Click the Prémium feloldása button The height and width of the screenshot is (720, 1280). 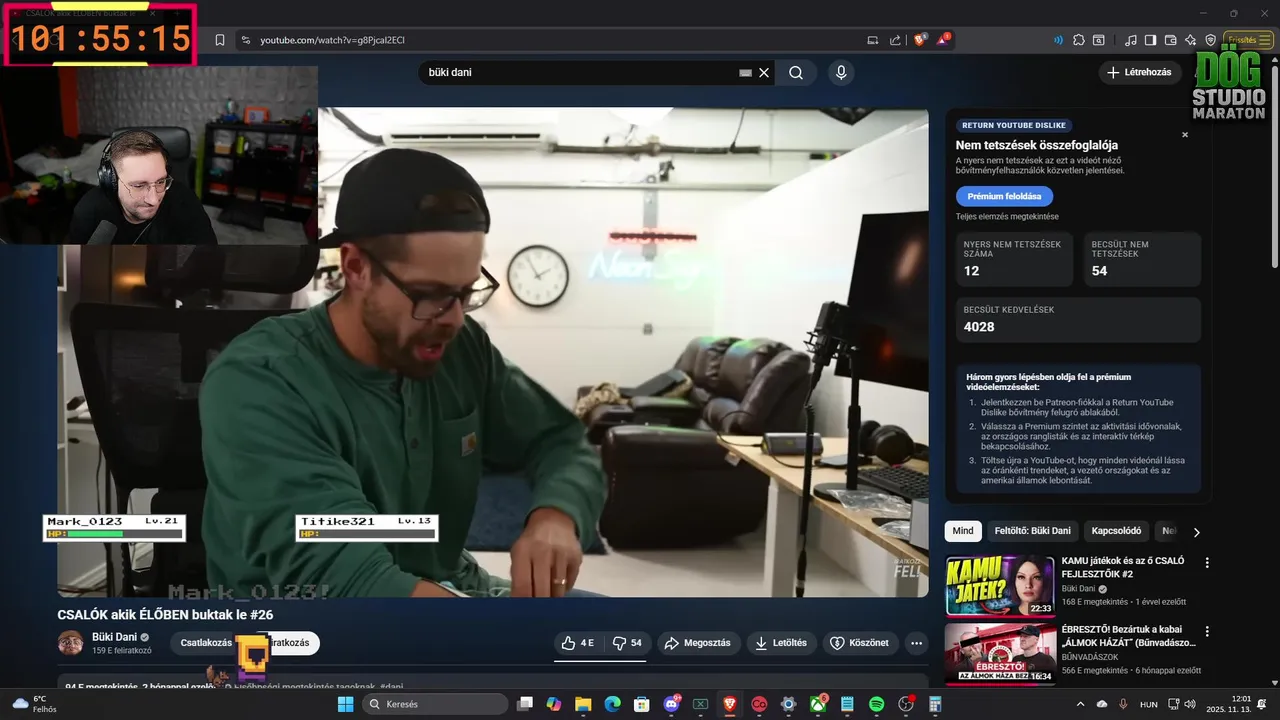pyautogui.click(x=1004, y=196)
